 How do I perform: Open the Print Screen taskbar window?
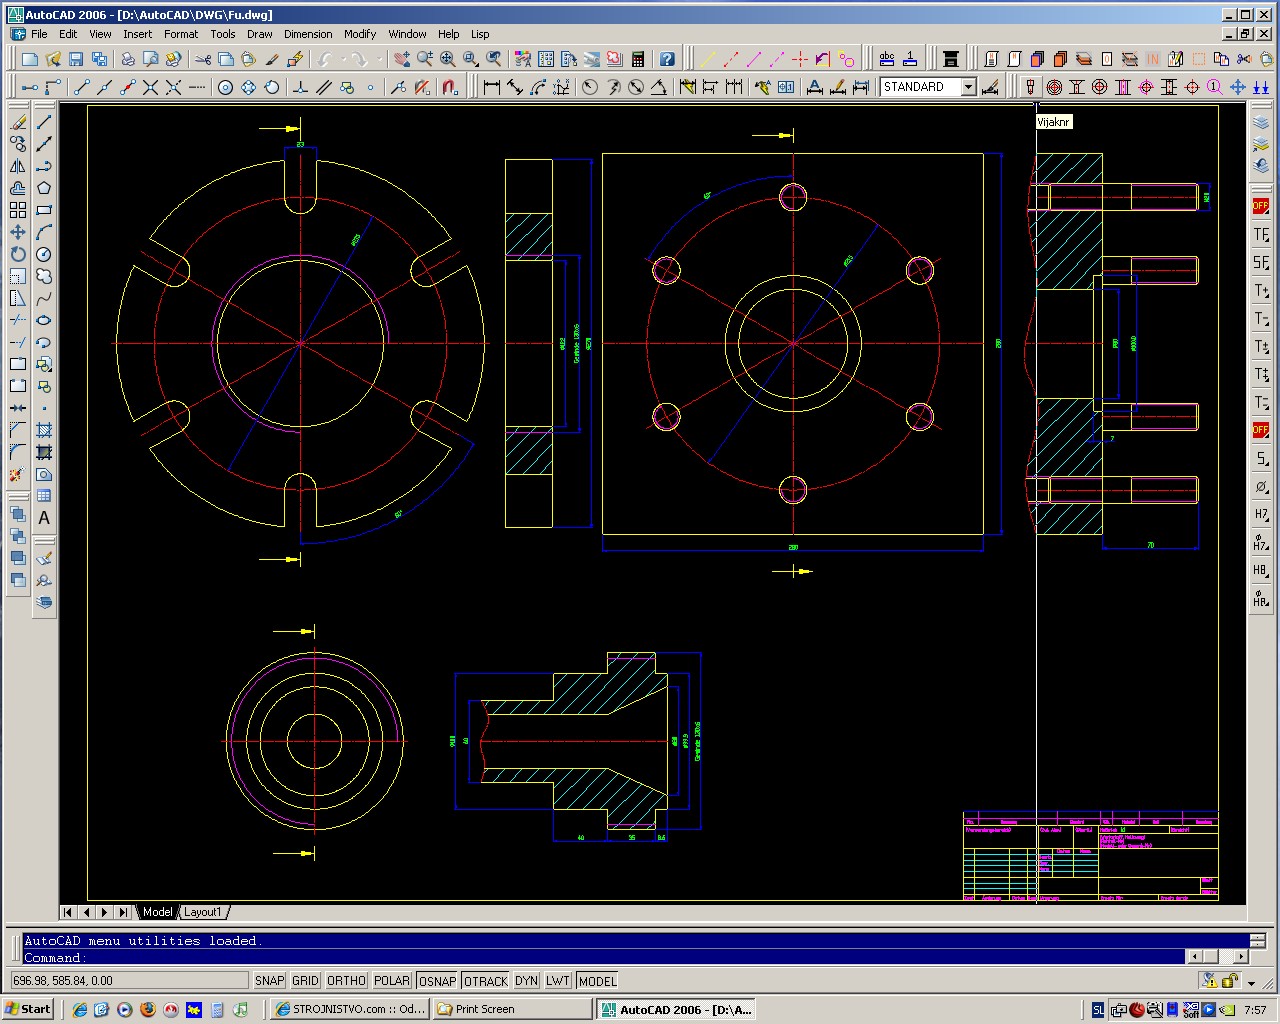tap(512, 1009)
